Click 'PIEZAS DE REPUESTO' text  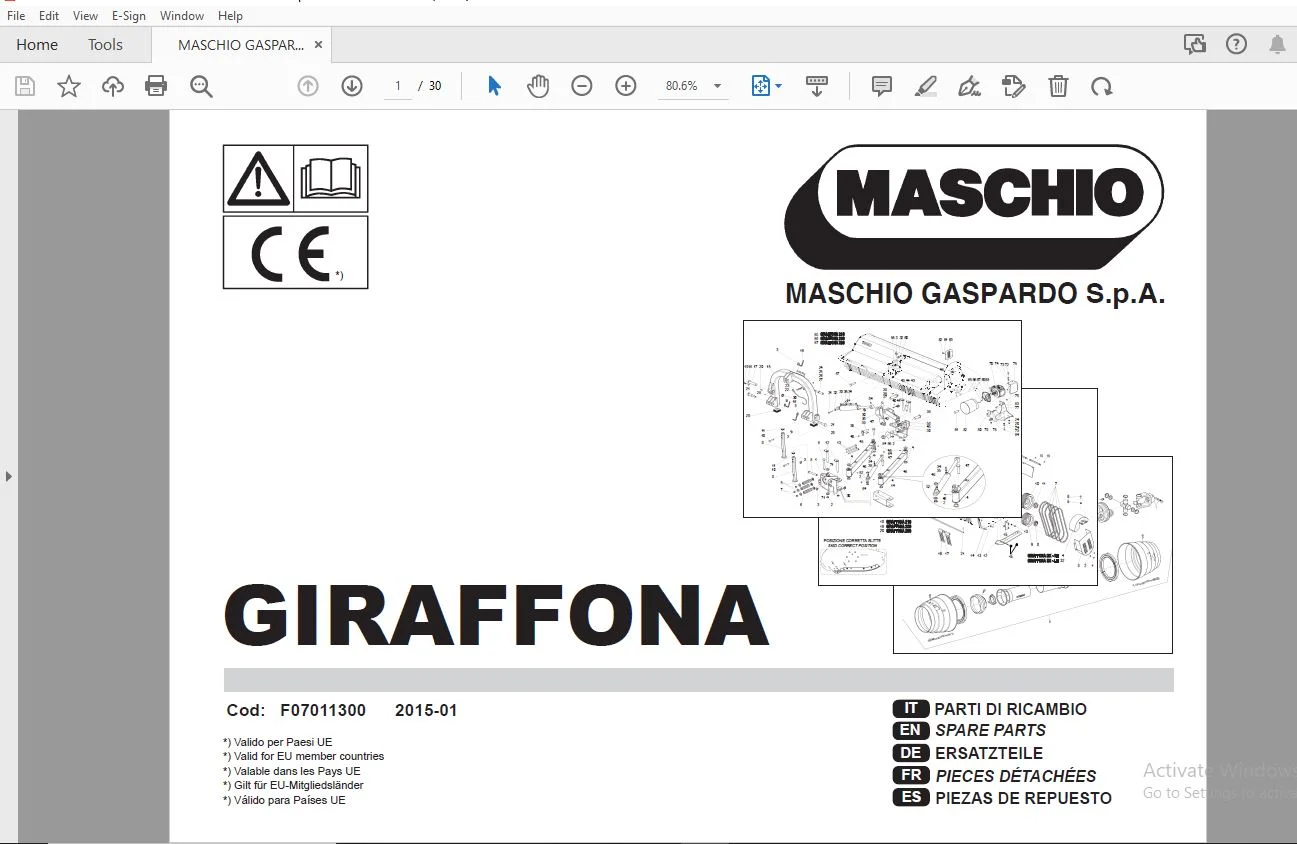pos(1023,798)
